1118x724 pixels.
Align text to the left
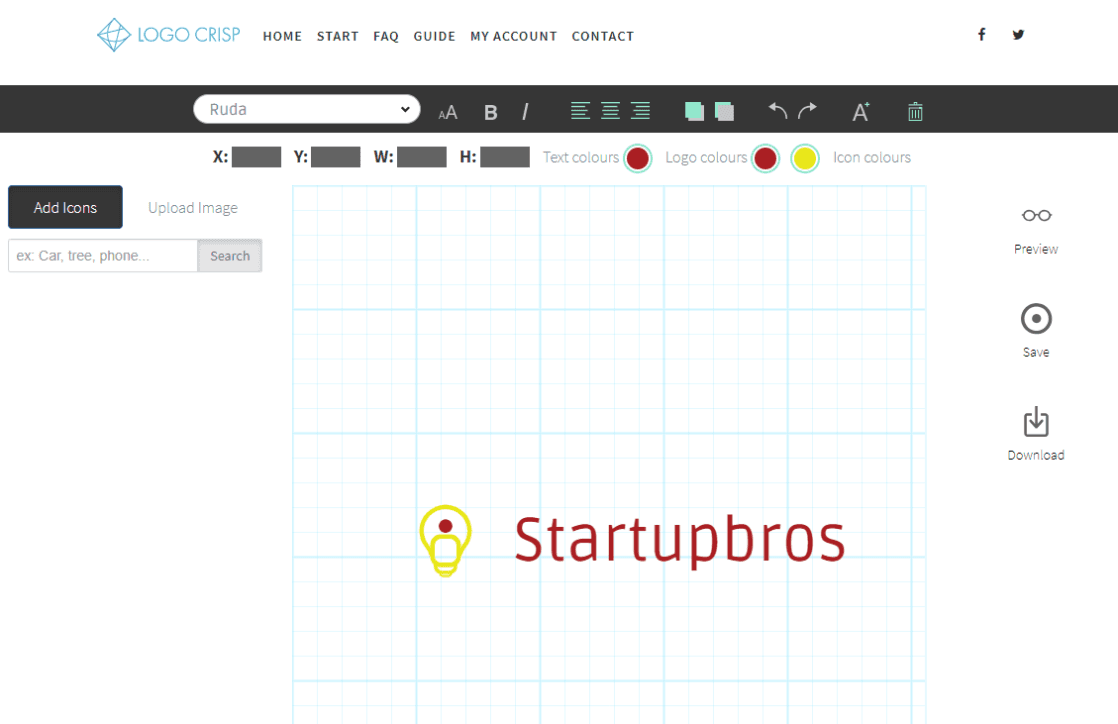(580, 111)
